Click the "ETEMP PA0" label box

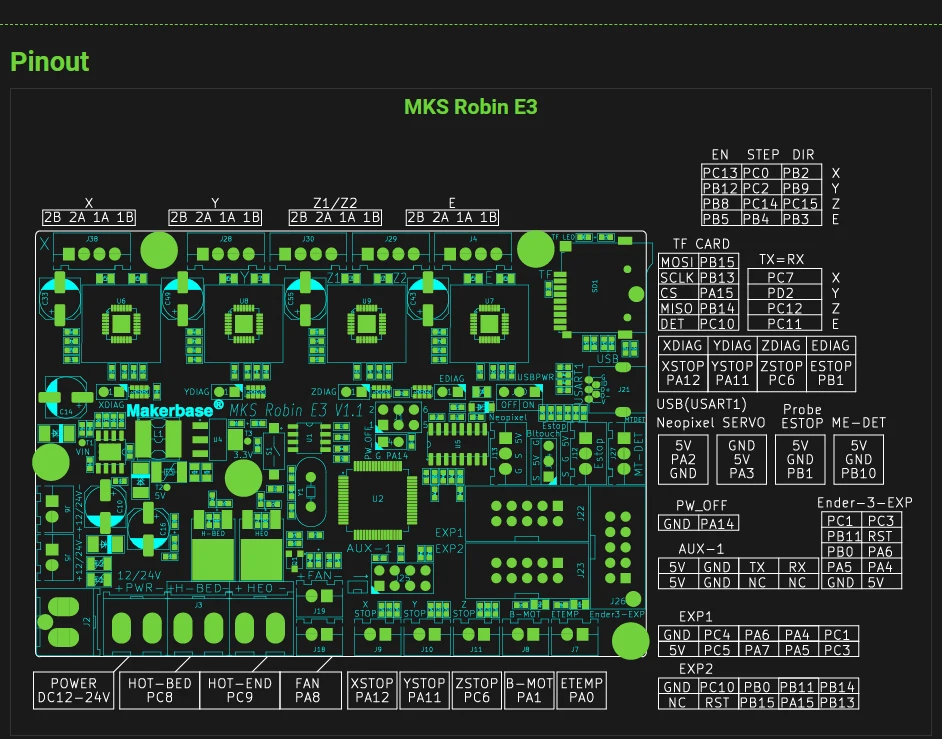[582, 690]
